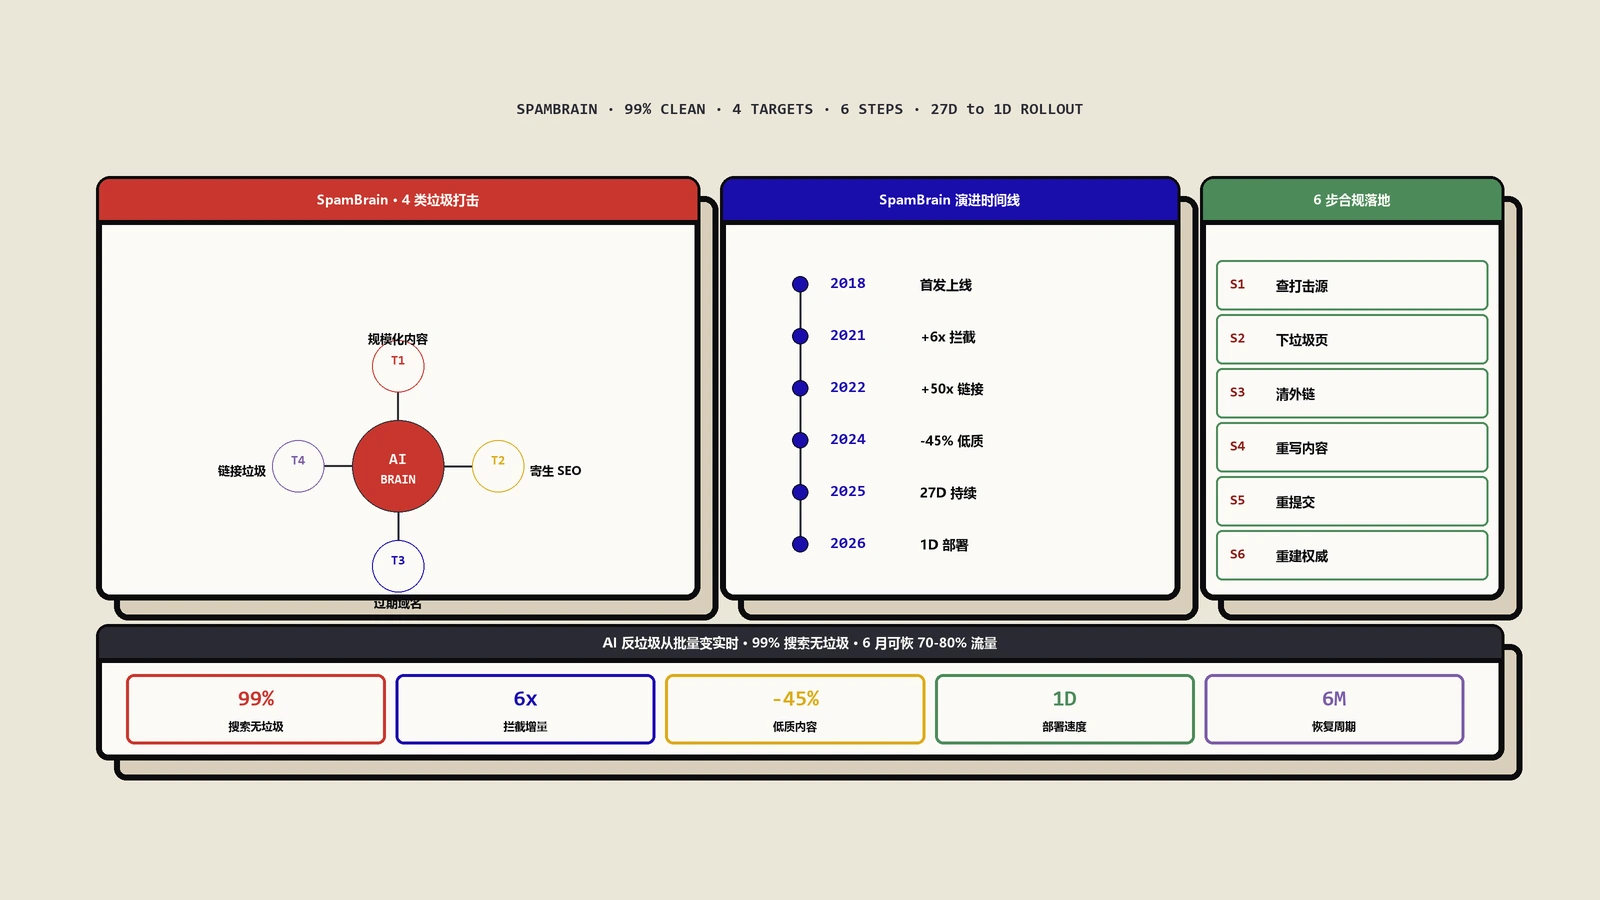Click the year label 2026
Image resolution: width=1600 pixels, height=900 pixels.
point(848,544)
